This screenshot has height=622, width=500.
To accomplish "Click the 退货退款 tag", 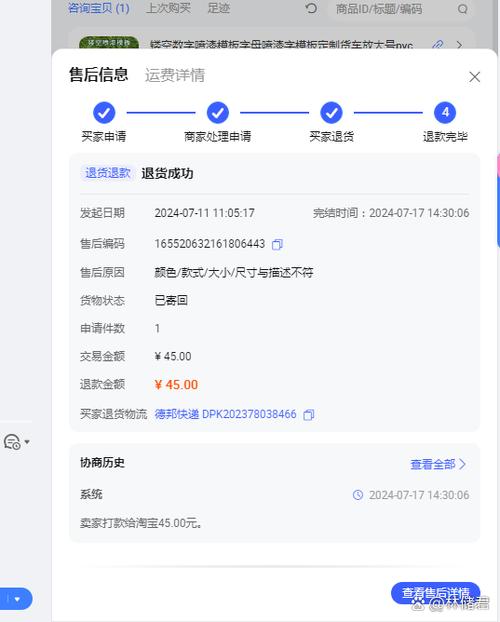I will pyautogui.click(x=108, y=173).
